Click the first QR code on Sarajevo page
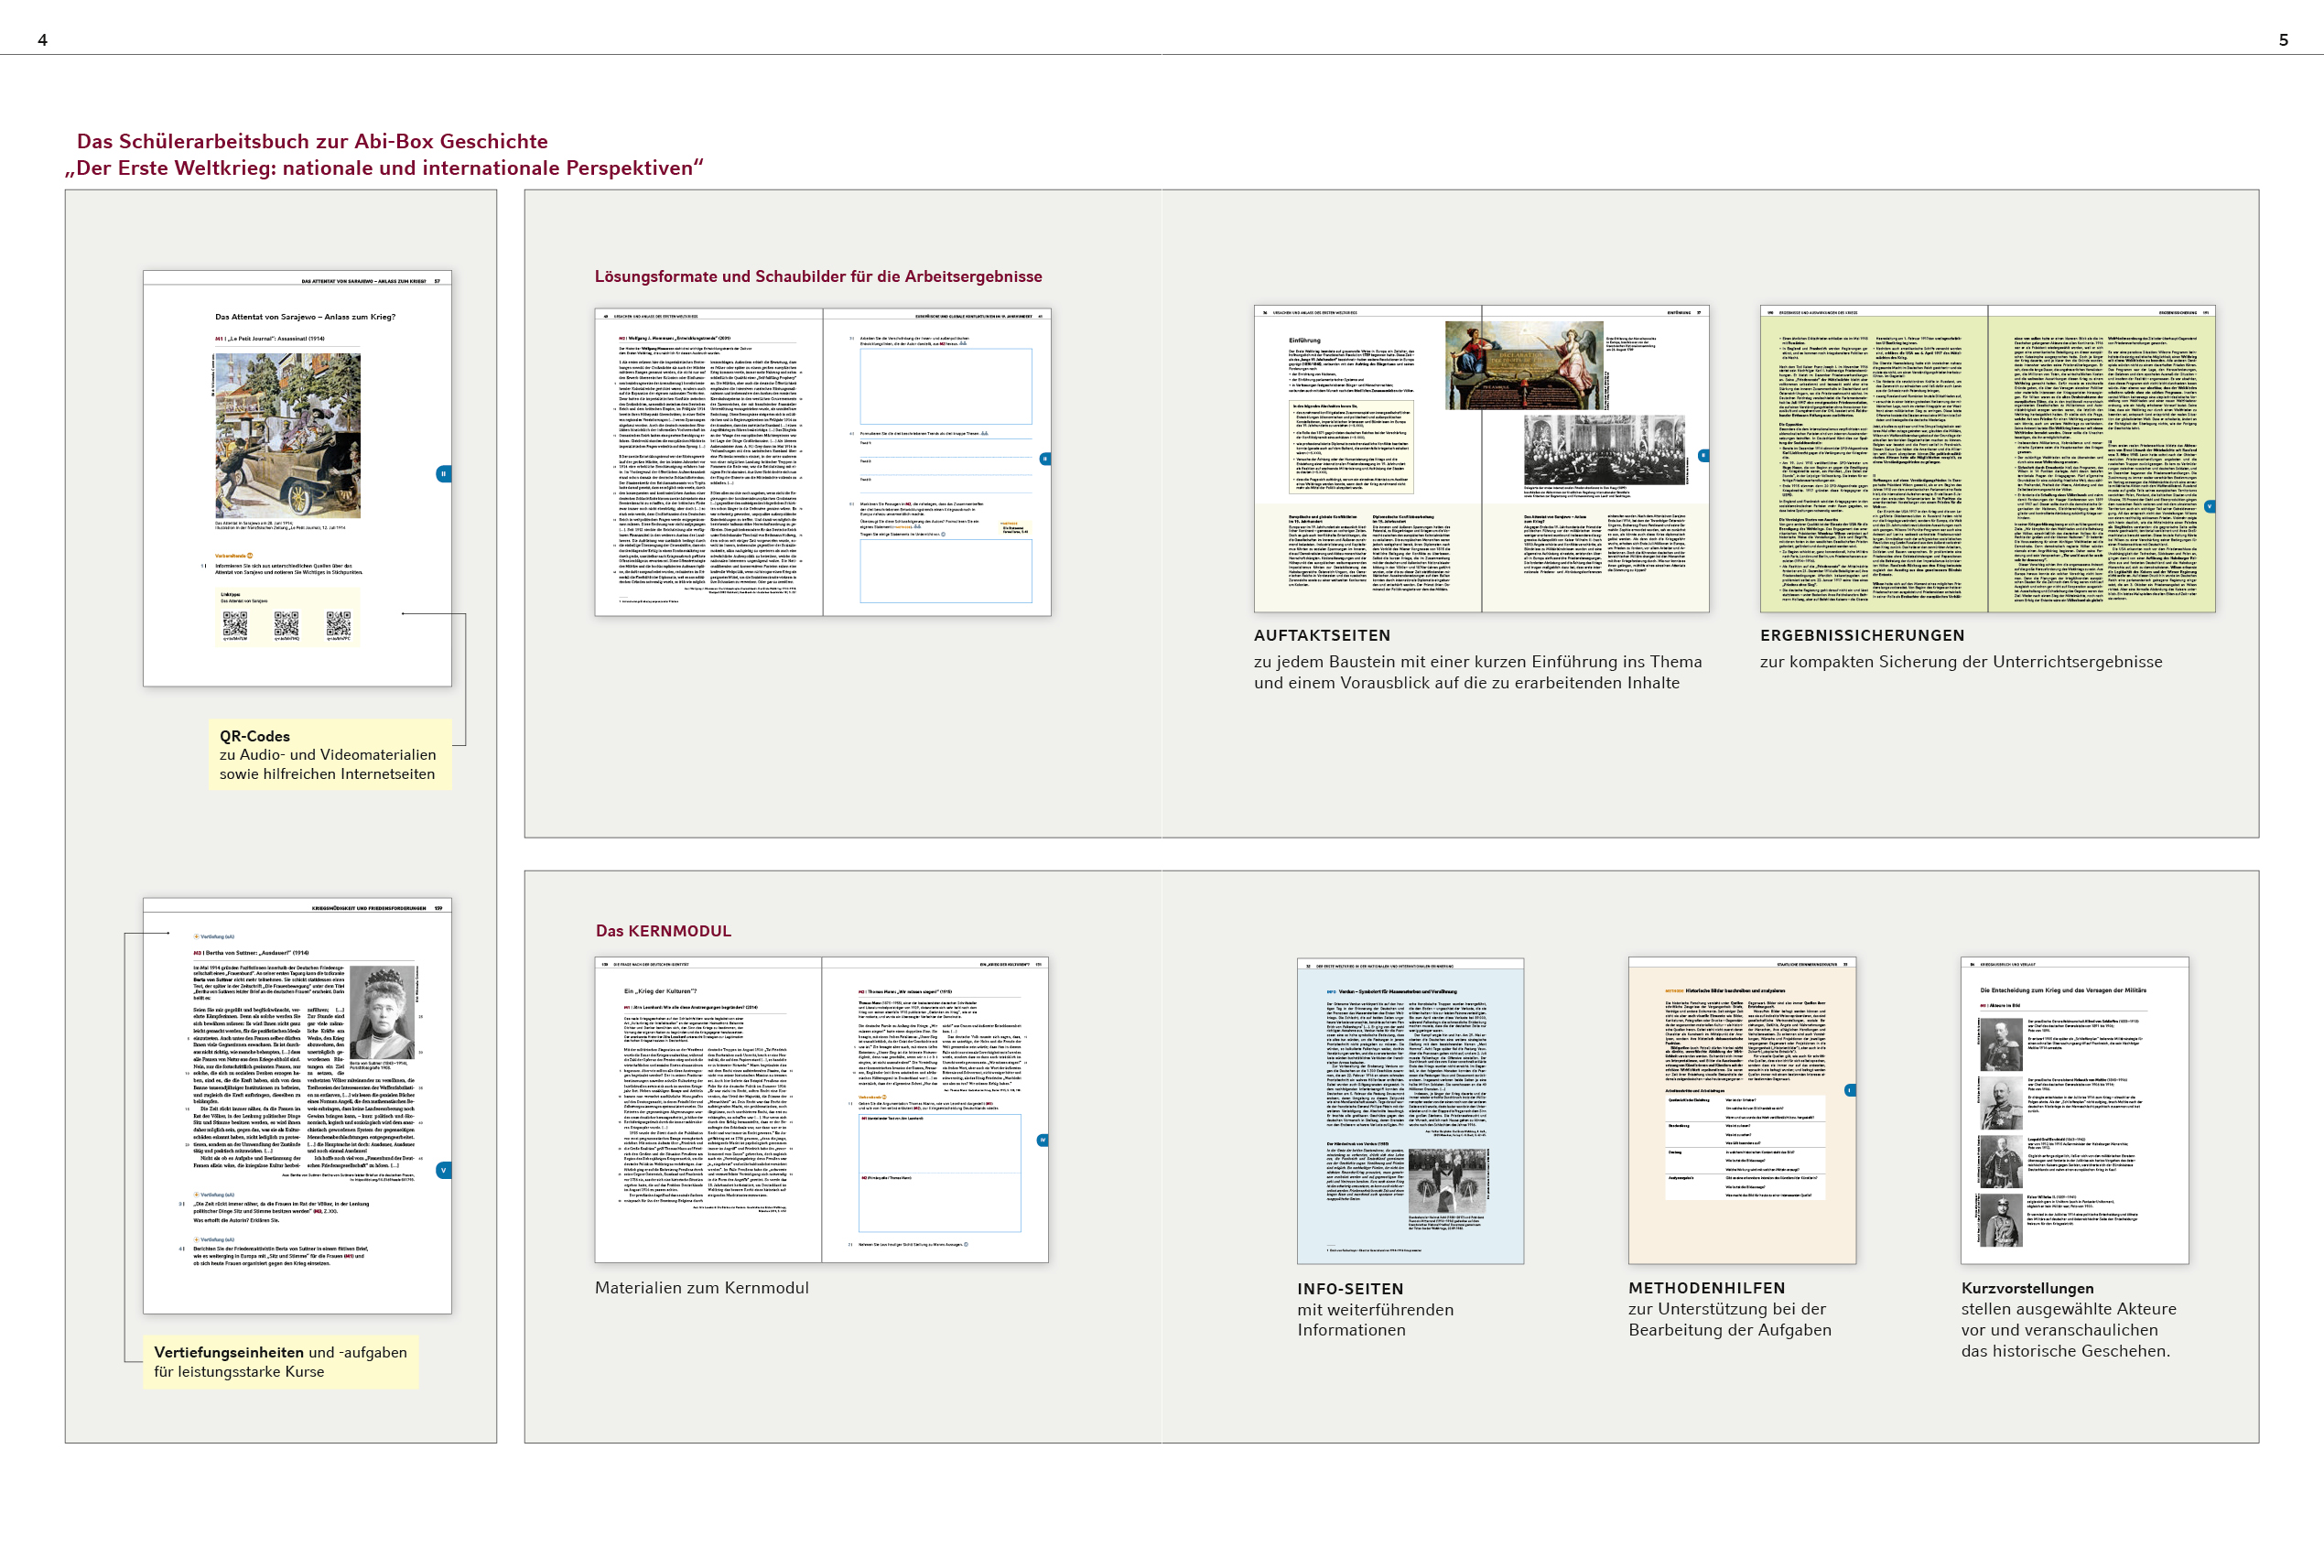The image size is (2324, 1568). [x=235, y=625]
